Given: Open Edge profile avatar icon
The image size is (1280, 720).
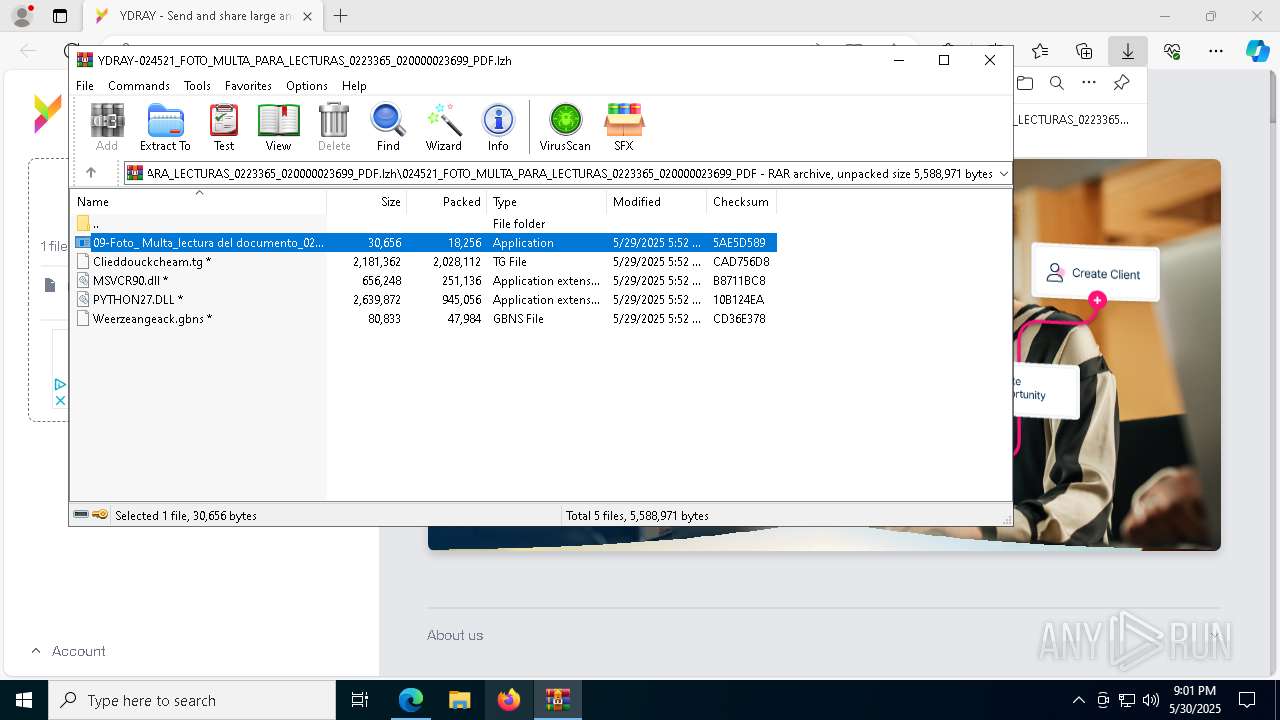Looking at the screenshot, I should [x=22, y=16].
